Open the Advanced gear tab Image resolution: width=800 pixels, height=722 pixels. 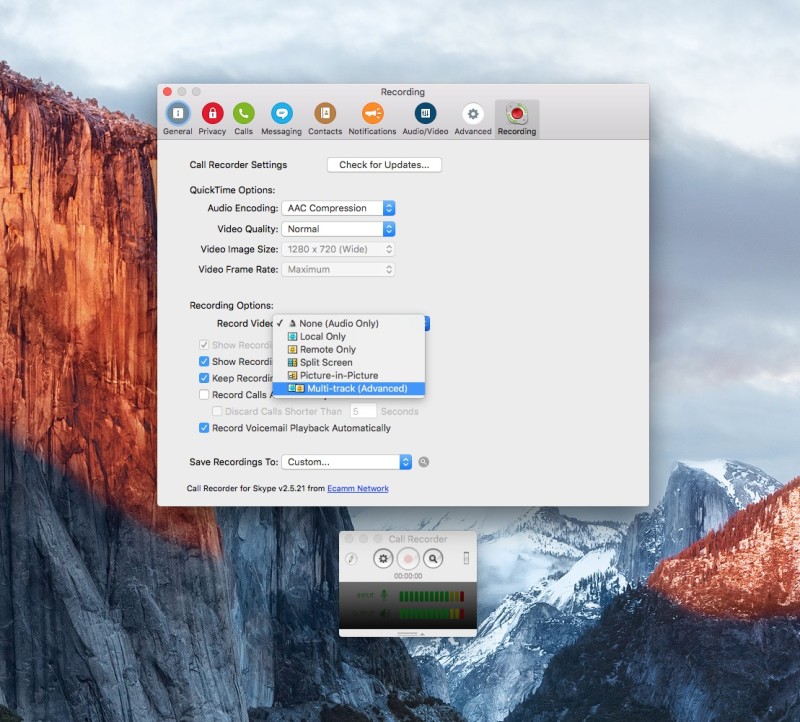click(x=473, y=118)
